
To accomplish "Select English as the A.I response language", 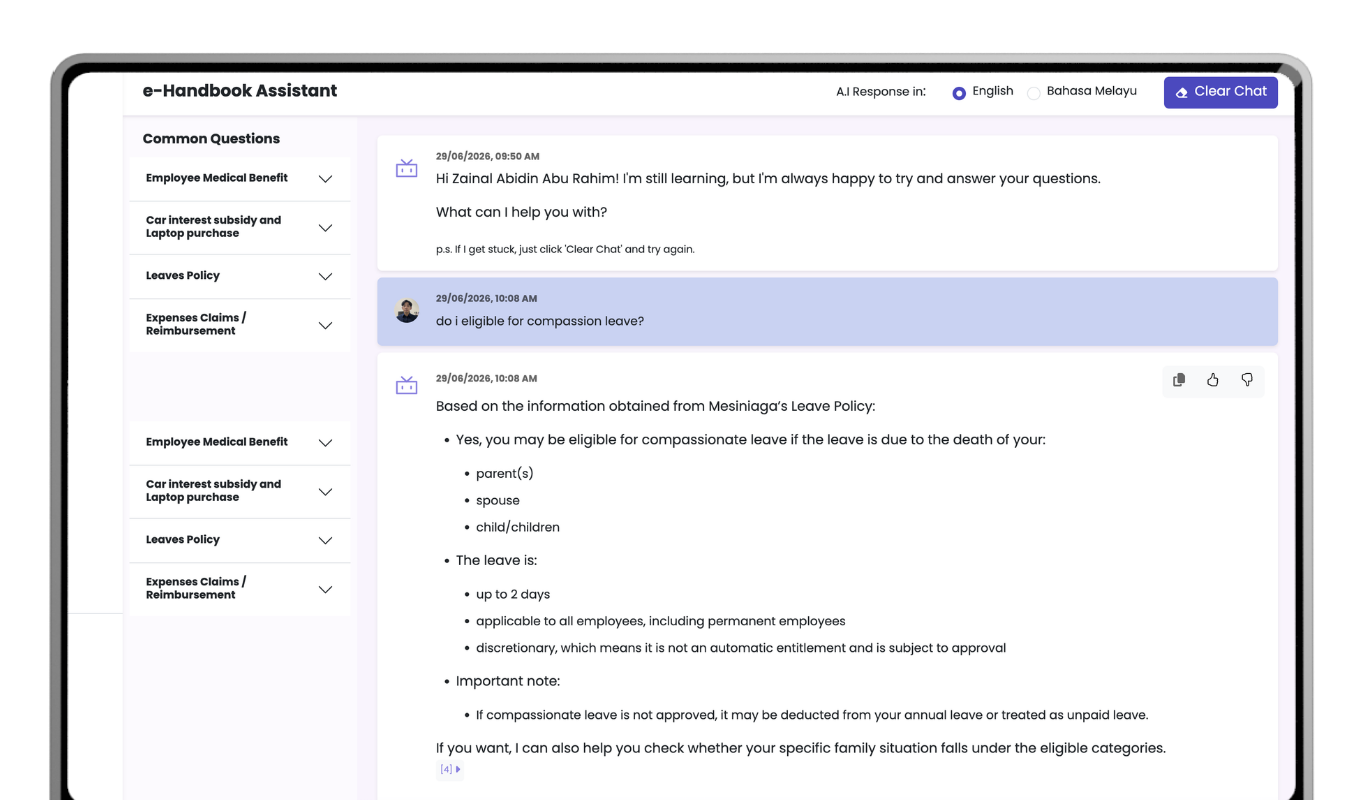I will (x=959, y=93).
